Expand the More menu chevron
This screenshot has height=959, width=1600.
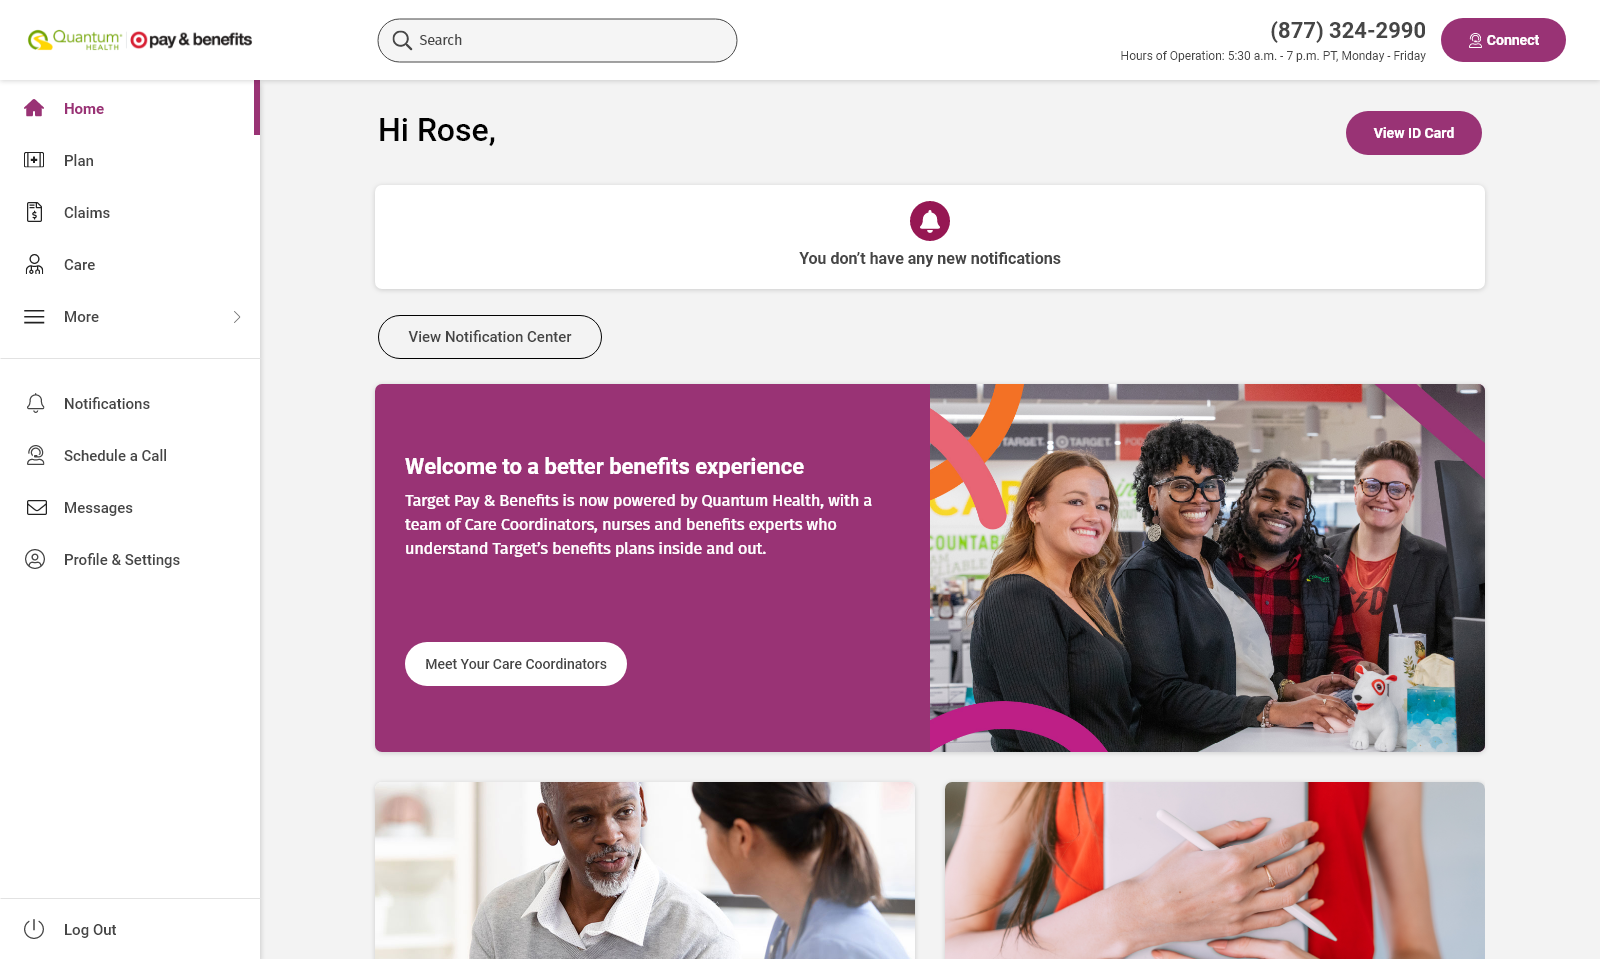(237, 317)
